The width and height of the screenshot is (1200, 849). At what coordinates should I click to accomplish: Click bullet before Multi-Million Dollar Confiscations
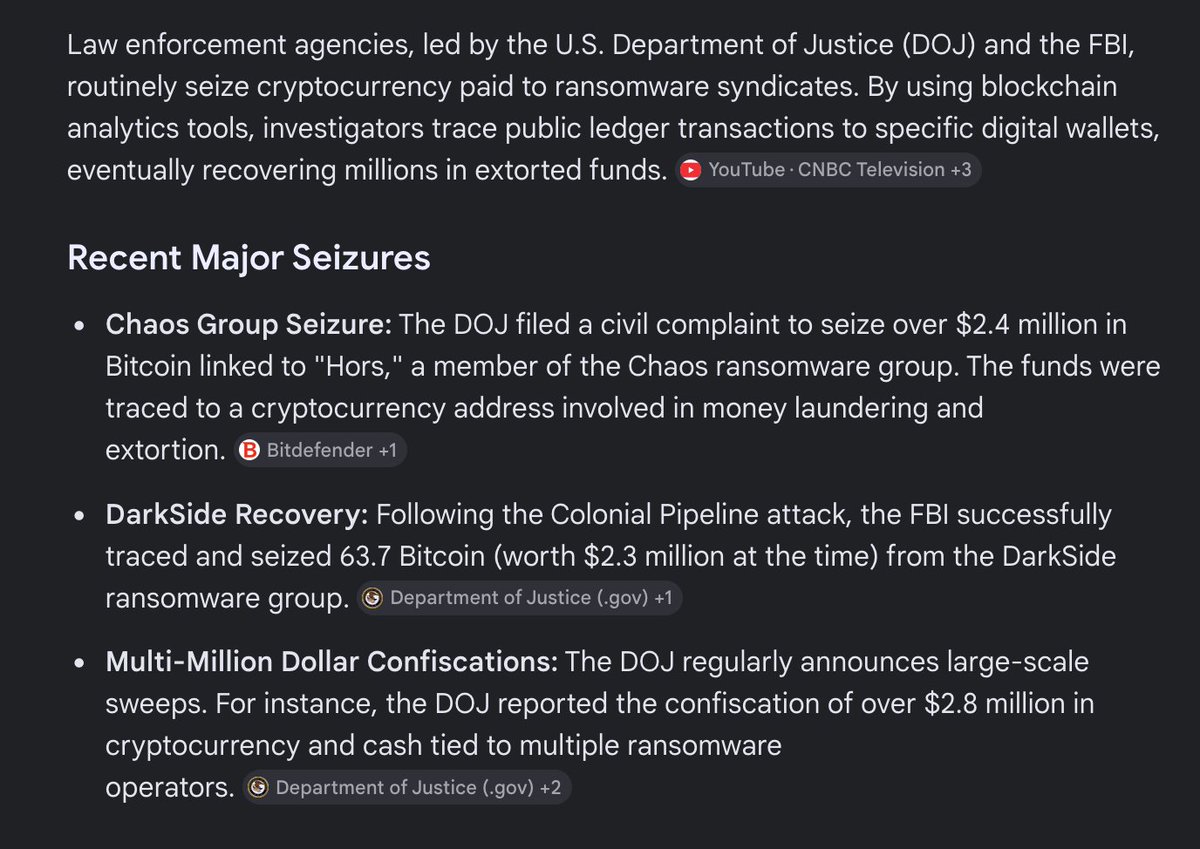(80, 664)
